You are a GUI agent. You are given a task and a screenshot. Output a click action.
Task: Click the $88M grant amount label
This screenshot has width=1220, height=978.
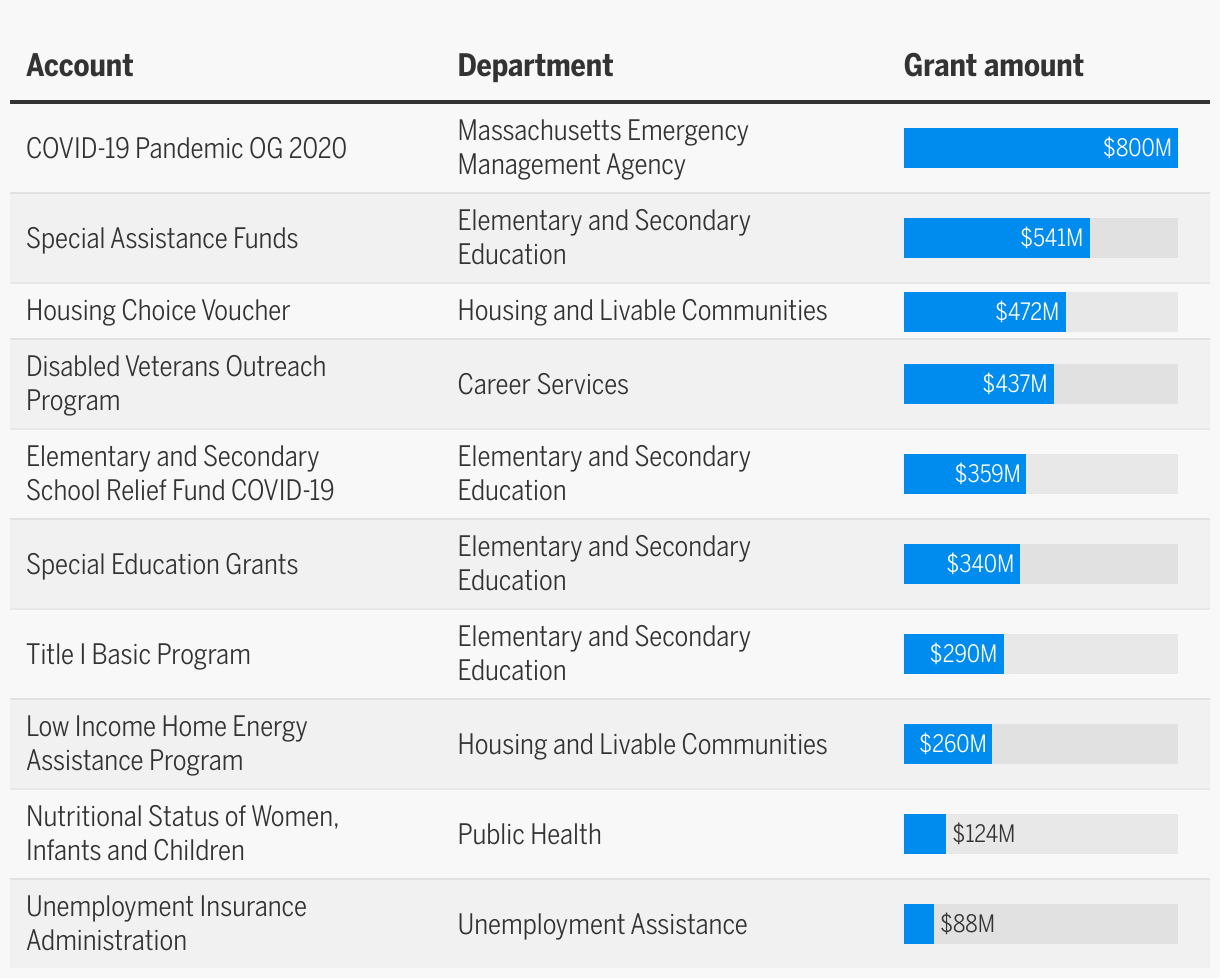click(967, 924)
